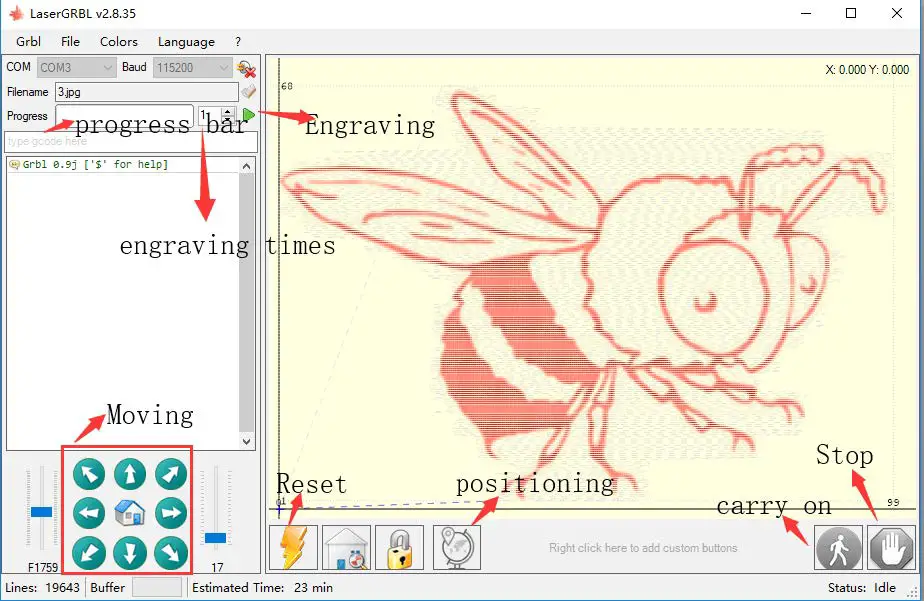Click the lightning Reset button
This screenshot has width=924, height=601.
pos(293,547)
